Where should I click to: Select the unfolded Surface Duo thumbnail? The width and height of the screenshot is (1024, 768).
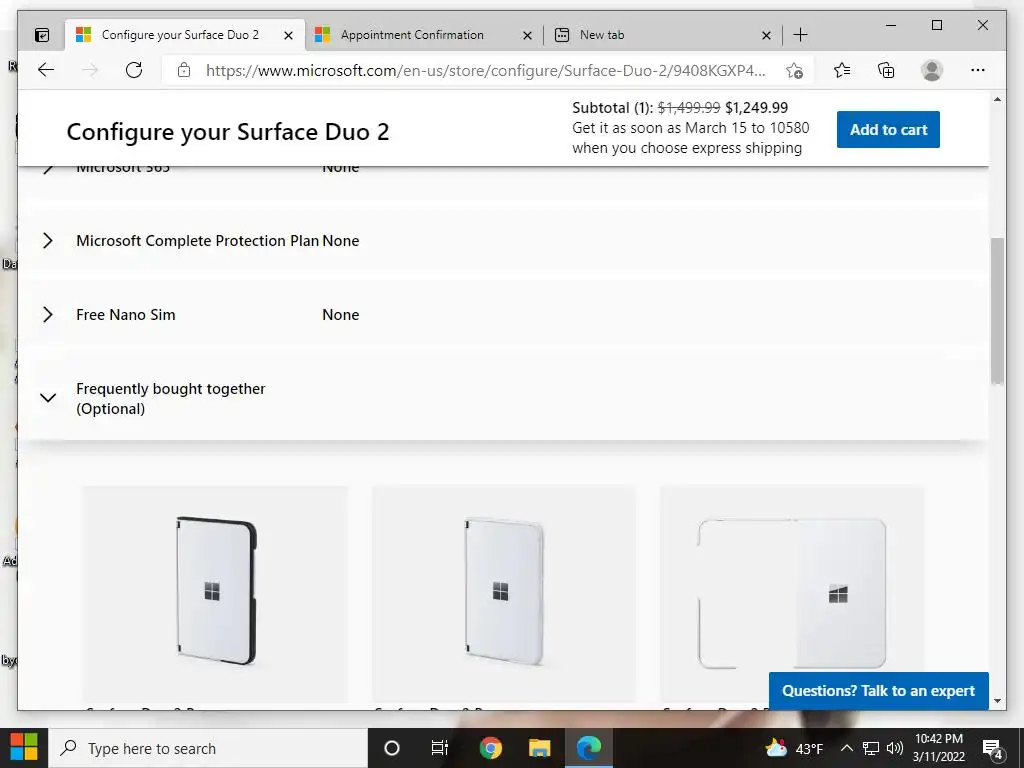792,594
